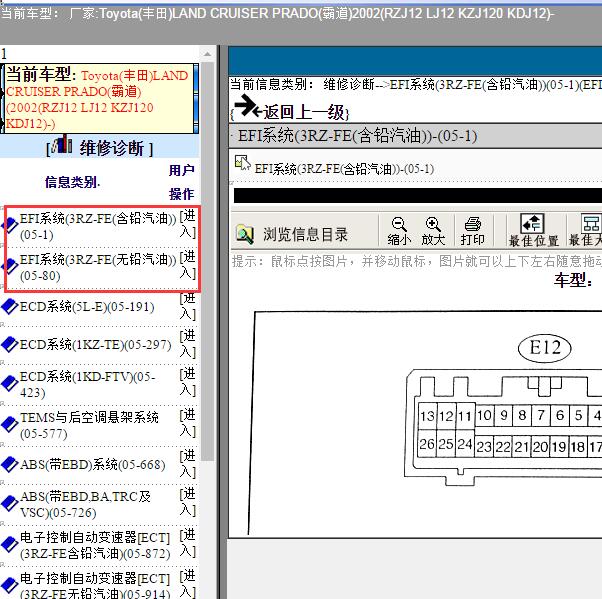Screen dimensions: 602x599
Task: Click blue book icon for ECT 3RZ-FE无铅汽油
Action: (10, 585)
